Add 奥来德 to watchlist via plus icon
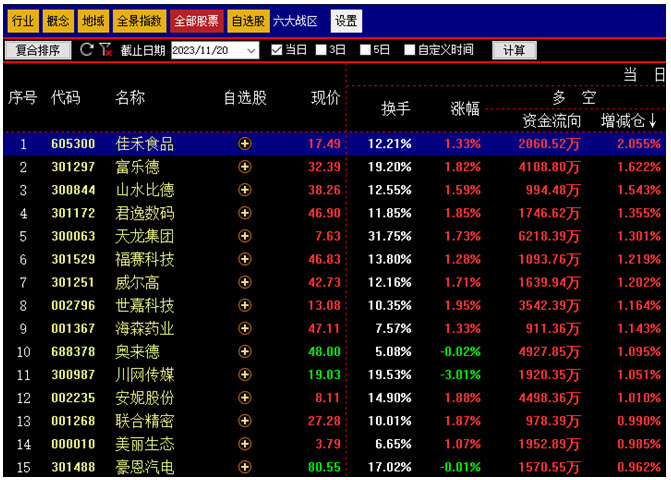 click(x=245, y=352)
